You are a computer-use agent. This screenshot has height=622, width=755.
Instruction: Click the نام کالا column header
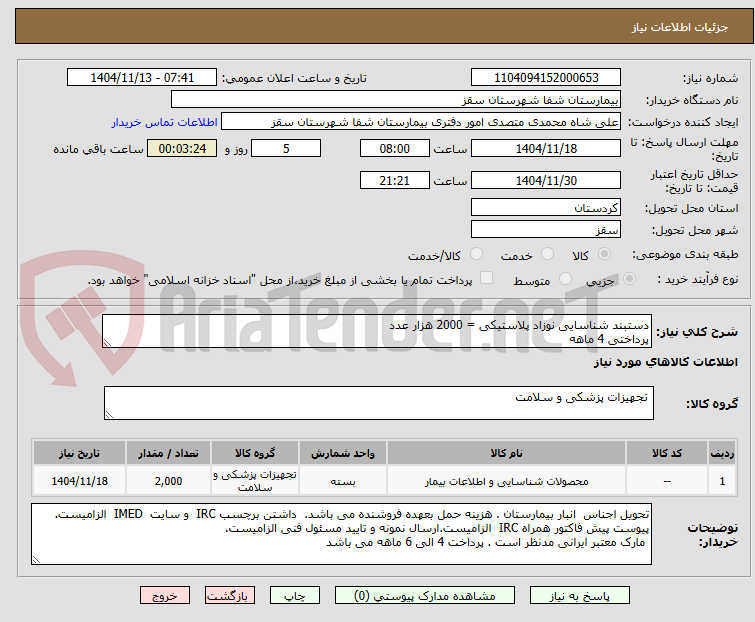[507, 453]
